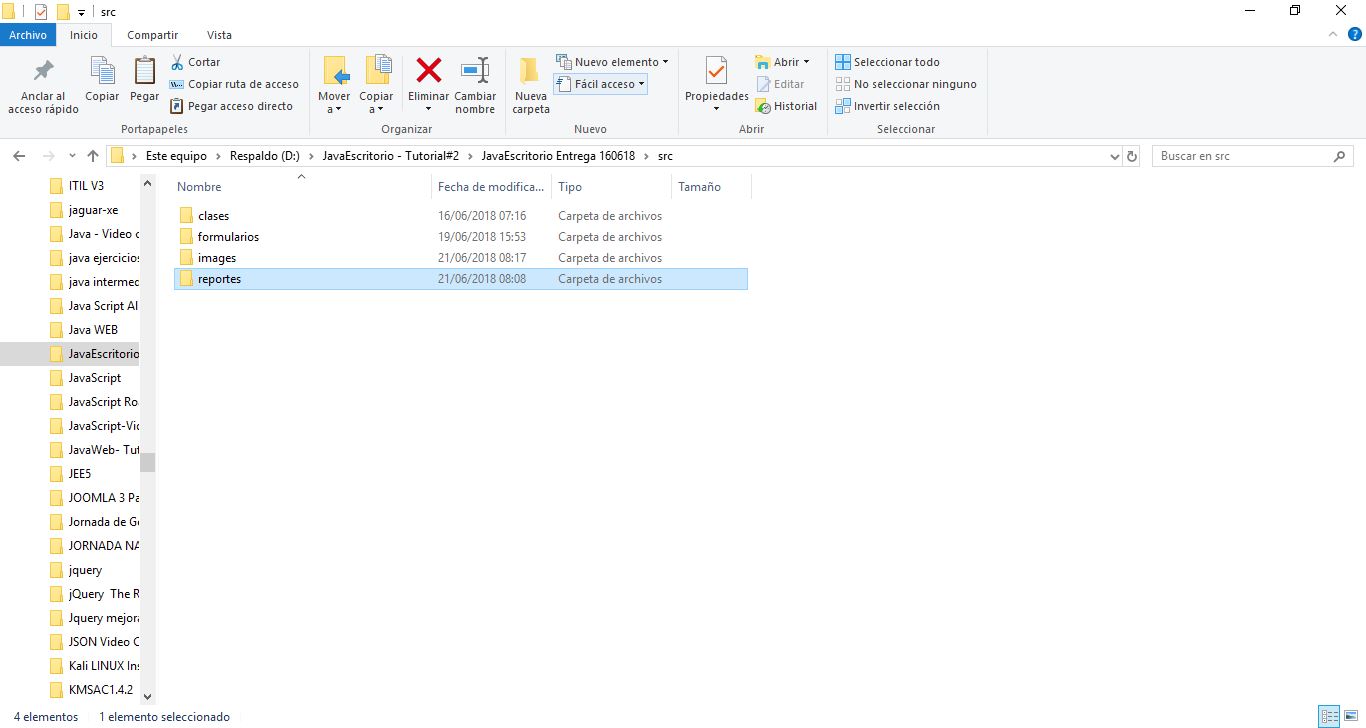Click No seleccionar ninguno
The height and width of the screenshot is (728, 1366).
pos(905,84)
